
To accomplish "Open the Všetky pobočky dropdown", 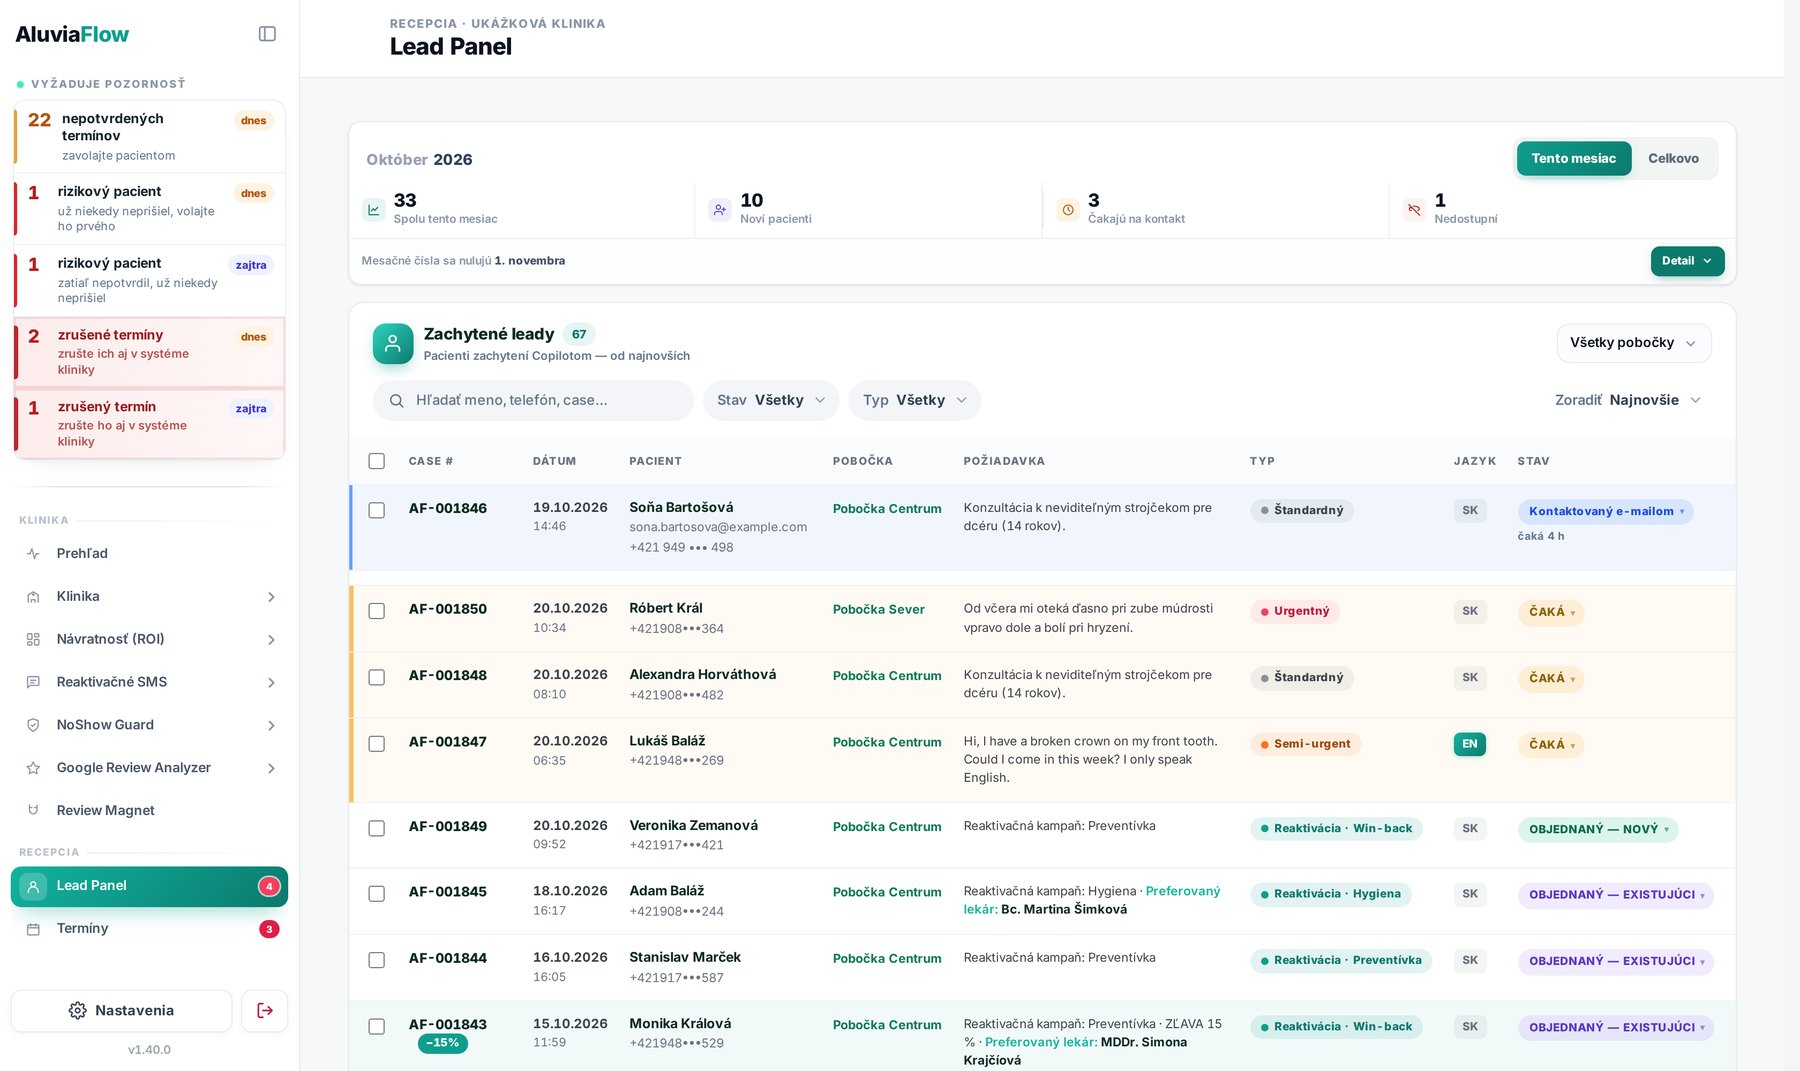I will (x=1634, y=343).
